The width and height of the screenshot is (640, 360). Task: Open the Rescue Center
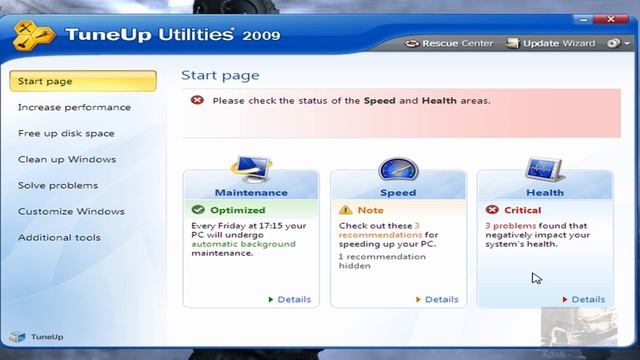tap(449, 43)
